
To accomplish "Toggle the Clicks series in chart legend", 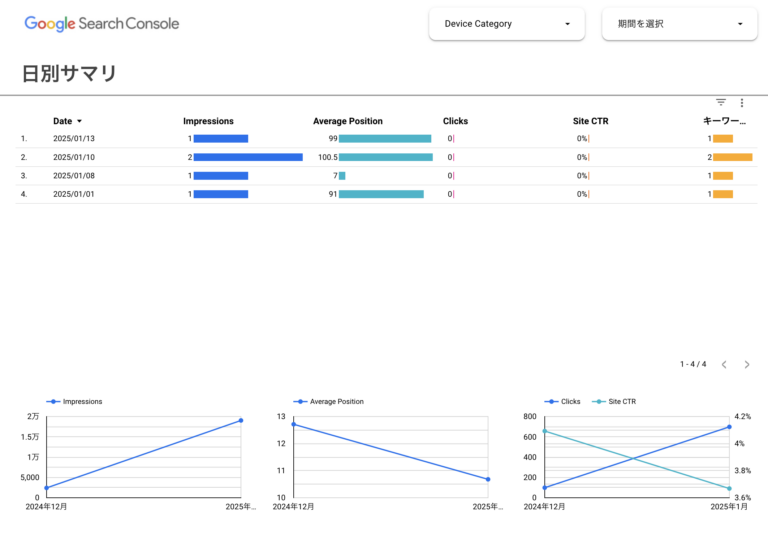I will 563,401.
